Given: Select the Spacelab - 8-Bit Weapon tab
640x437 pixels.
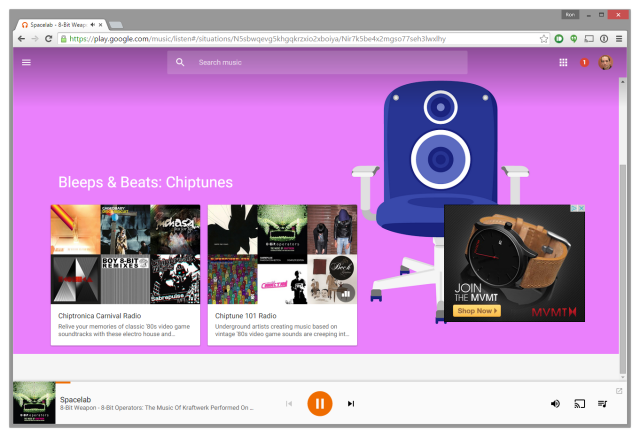Looking at the screenshot, I should click(x=61, y=25).
